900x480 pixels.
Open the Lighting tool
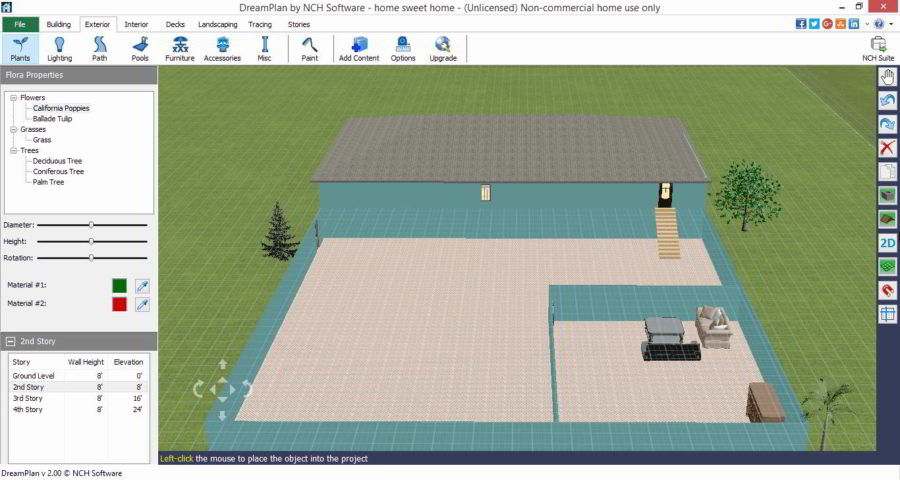coord(59,49)
